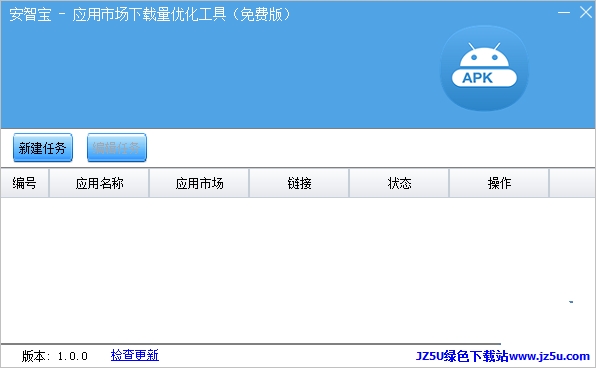Click the 应用市场 column header
The image size is (596, 368).
pos(199,183)
